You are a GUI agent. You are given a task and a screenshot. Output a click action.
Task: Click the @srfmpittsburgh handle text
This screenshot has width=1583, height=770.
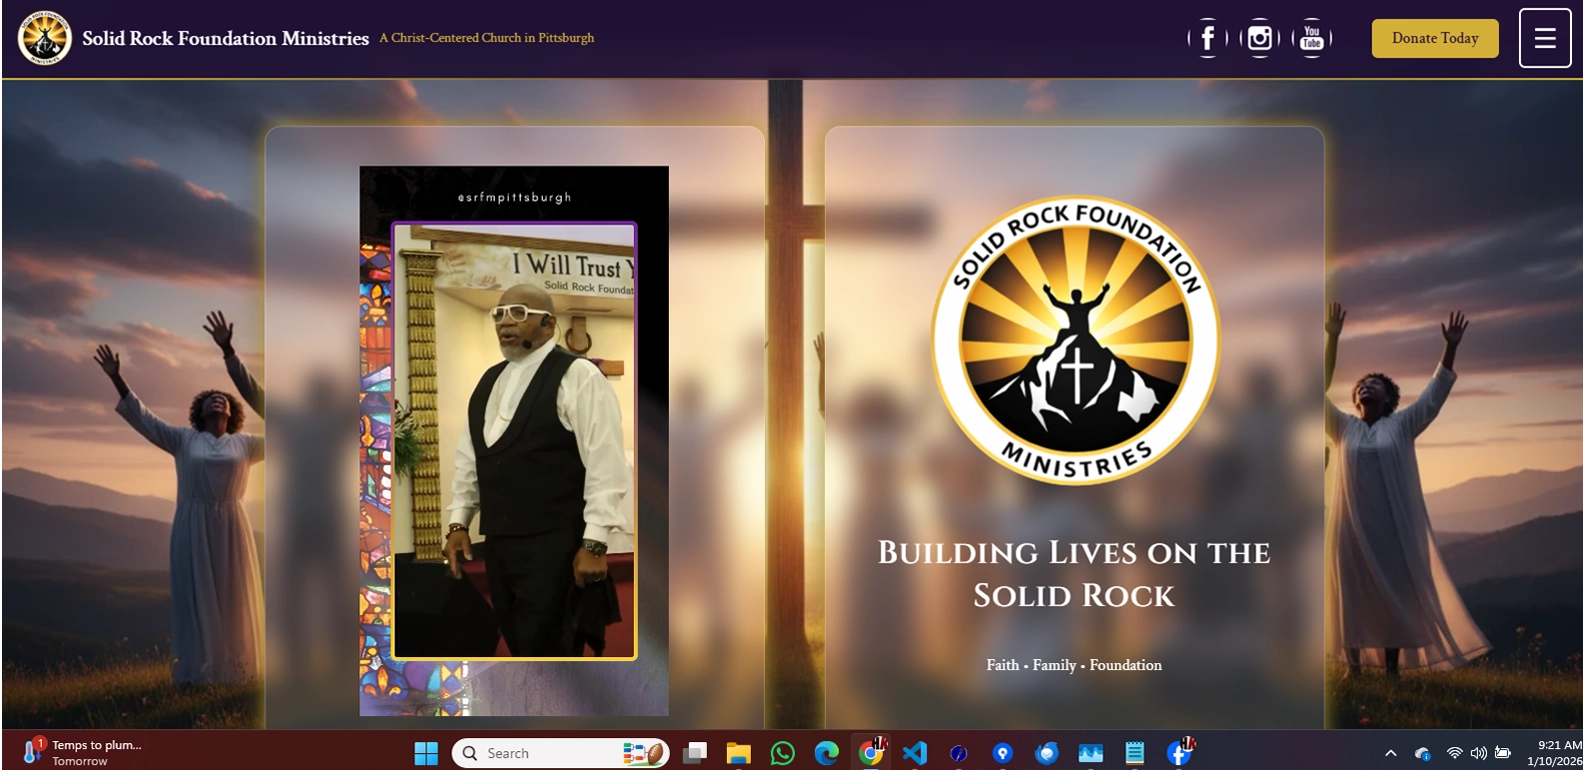[514, 197]
